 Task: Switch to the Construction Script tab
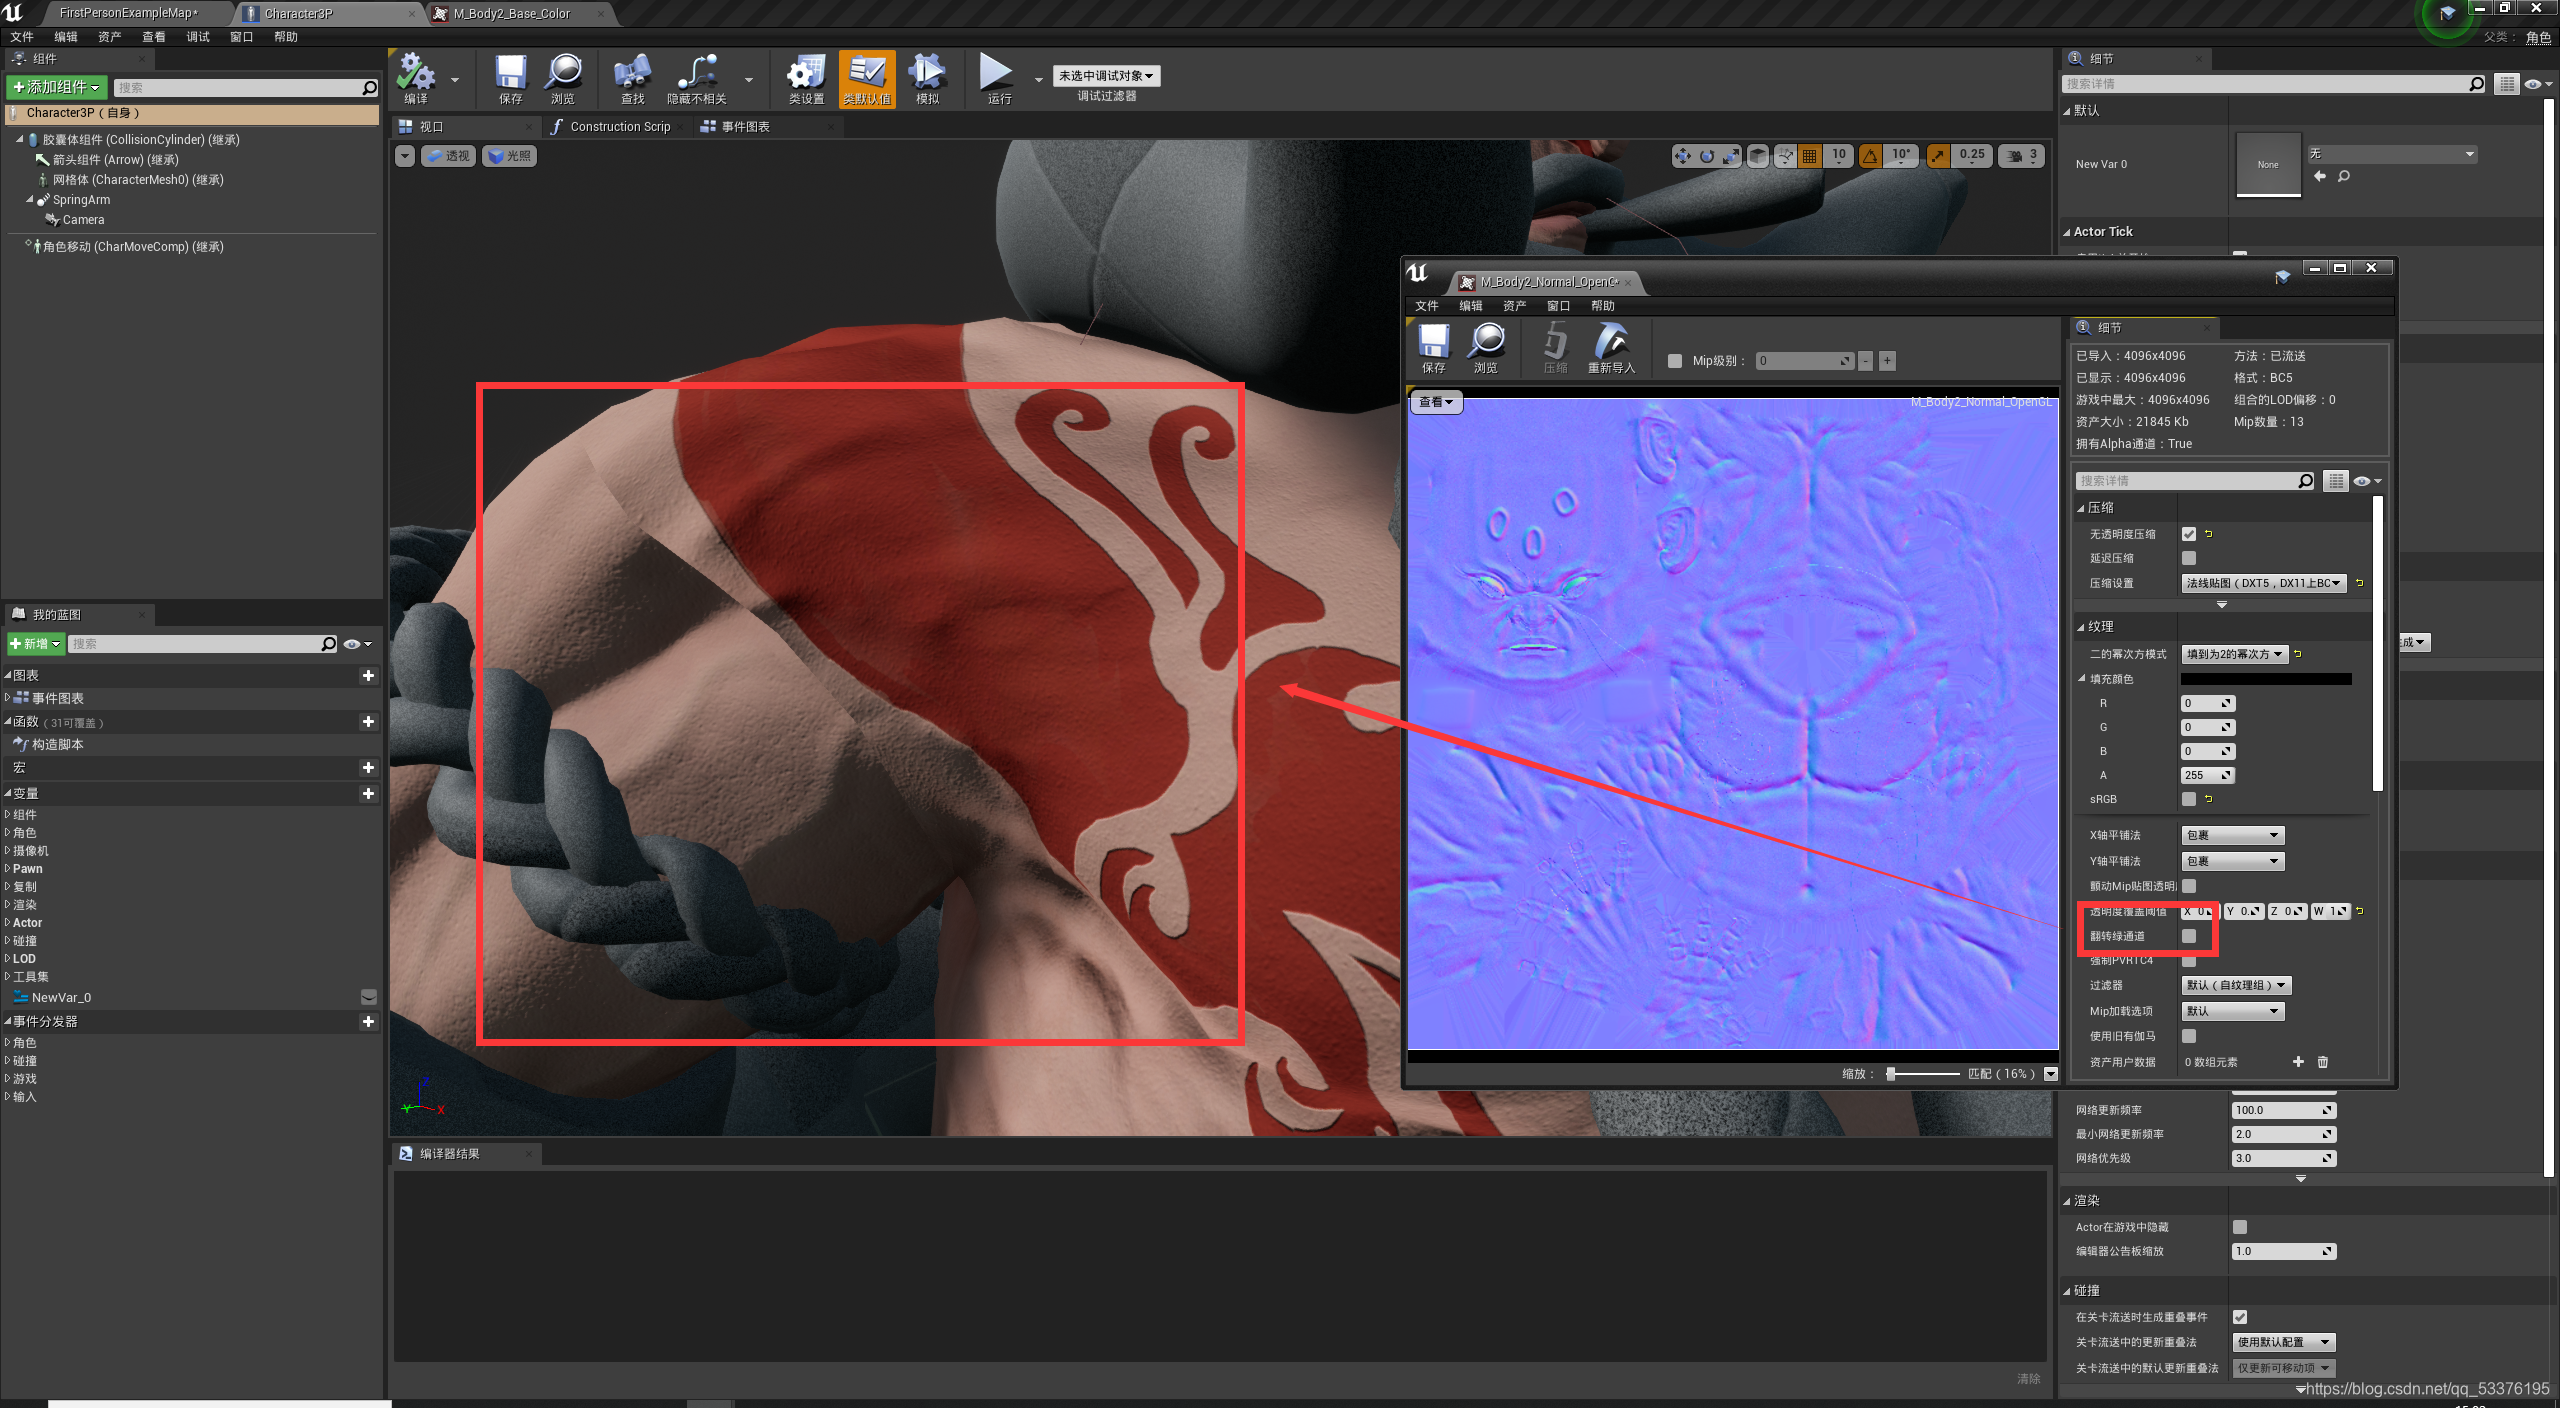coord(619,127)
